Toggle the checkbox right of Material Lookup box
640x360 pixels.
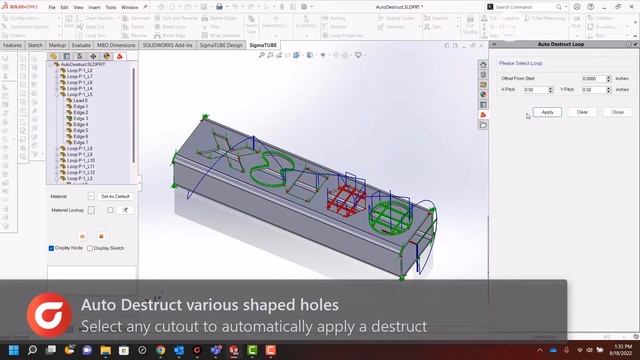pos(110,210)
